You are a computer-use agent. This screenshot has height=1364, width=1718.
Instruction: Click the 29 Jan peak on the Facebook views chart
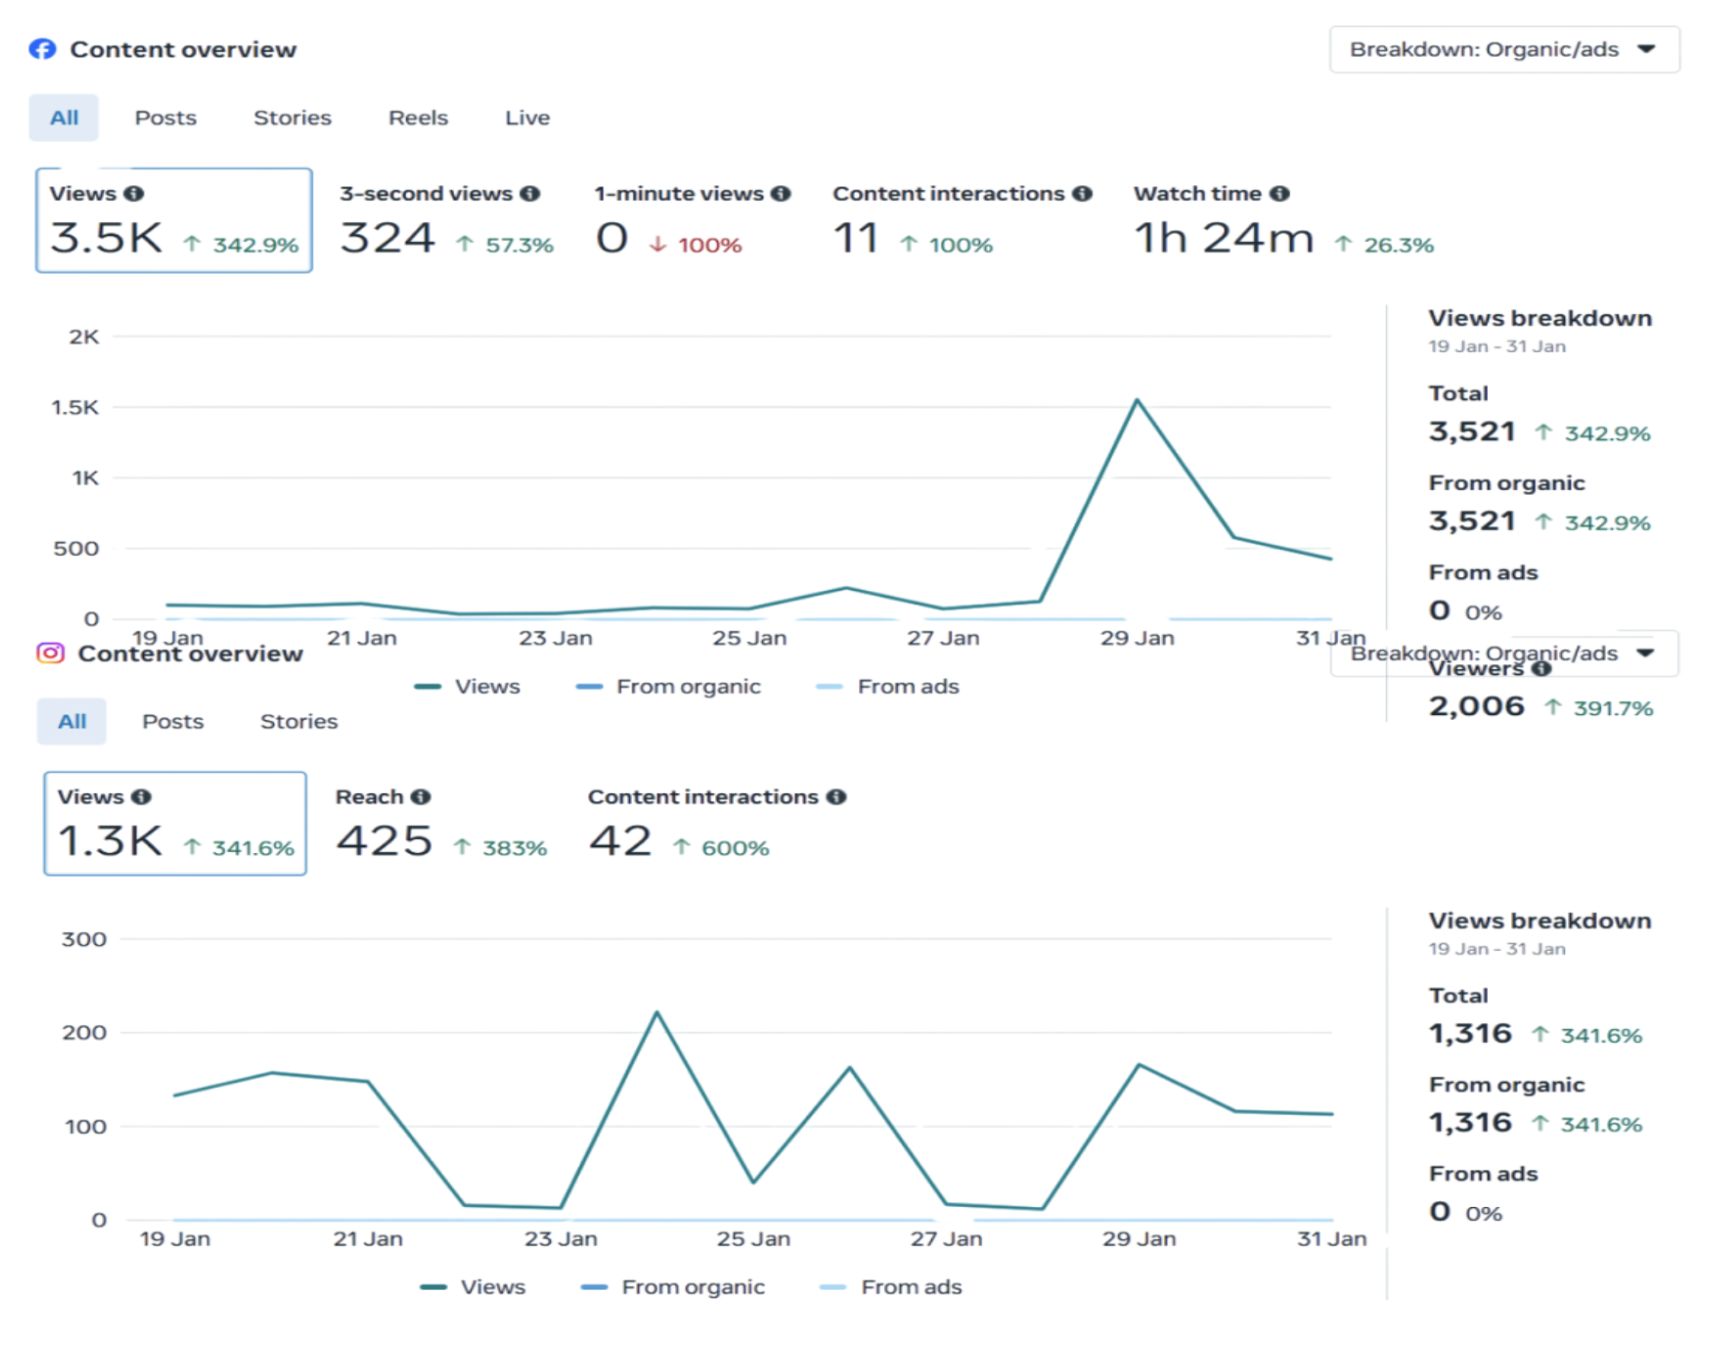(1137, 401)
